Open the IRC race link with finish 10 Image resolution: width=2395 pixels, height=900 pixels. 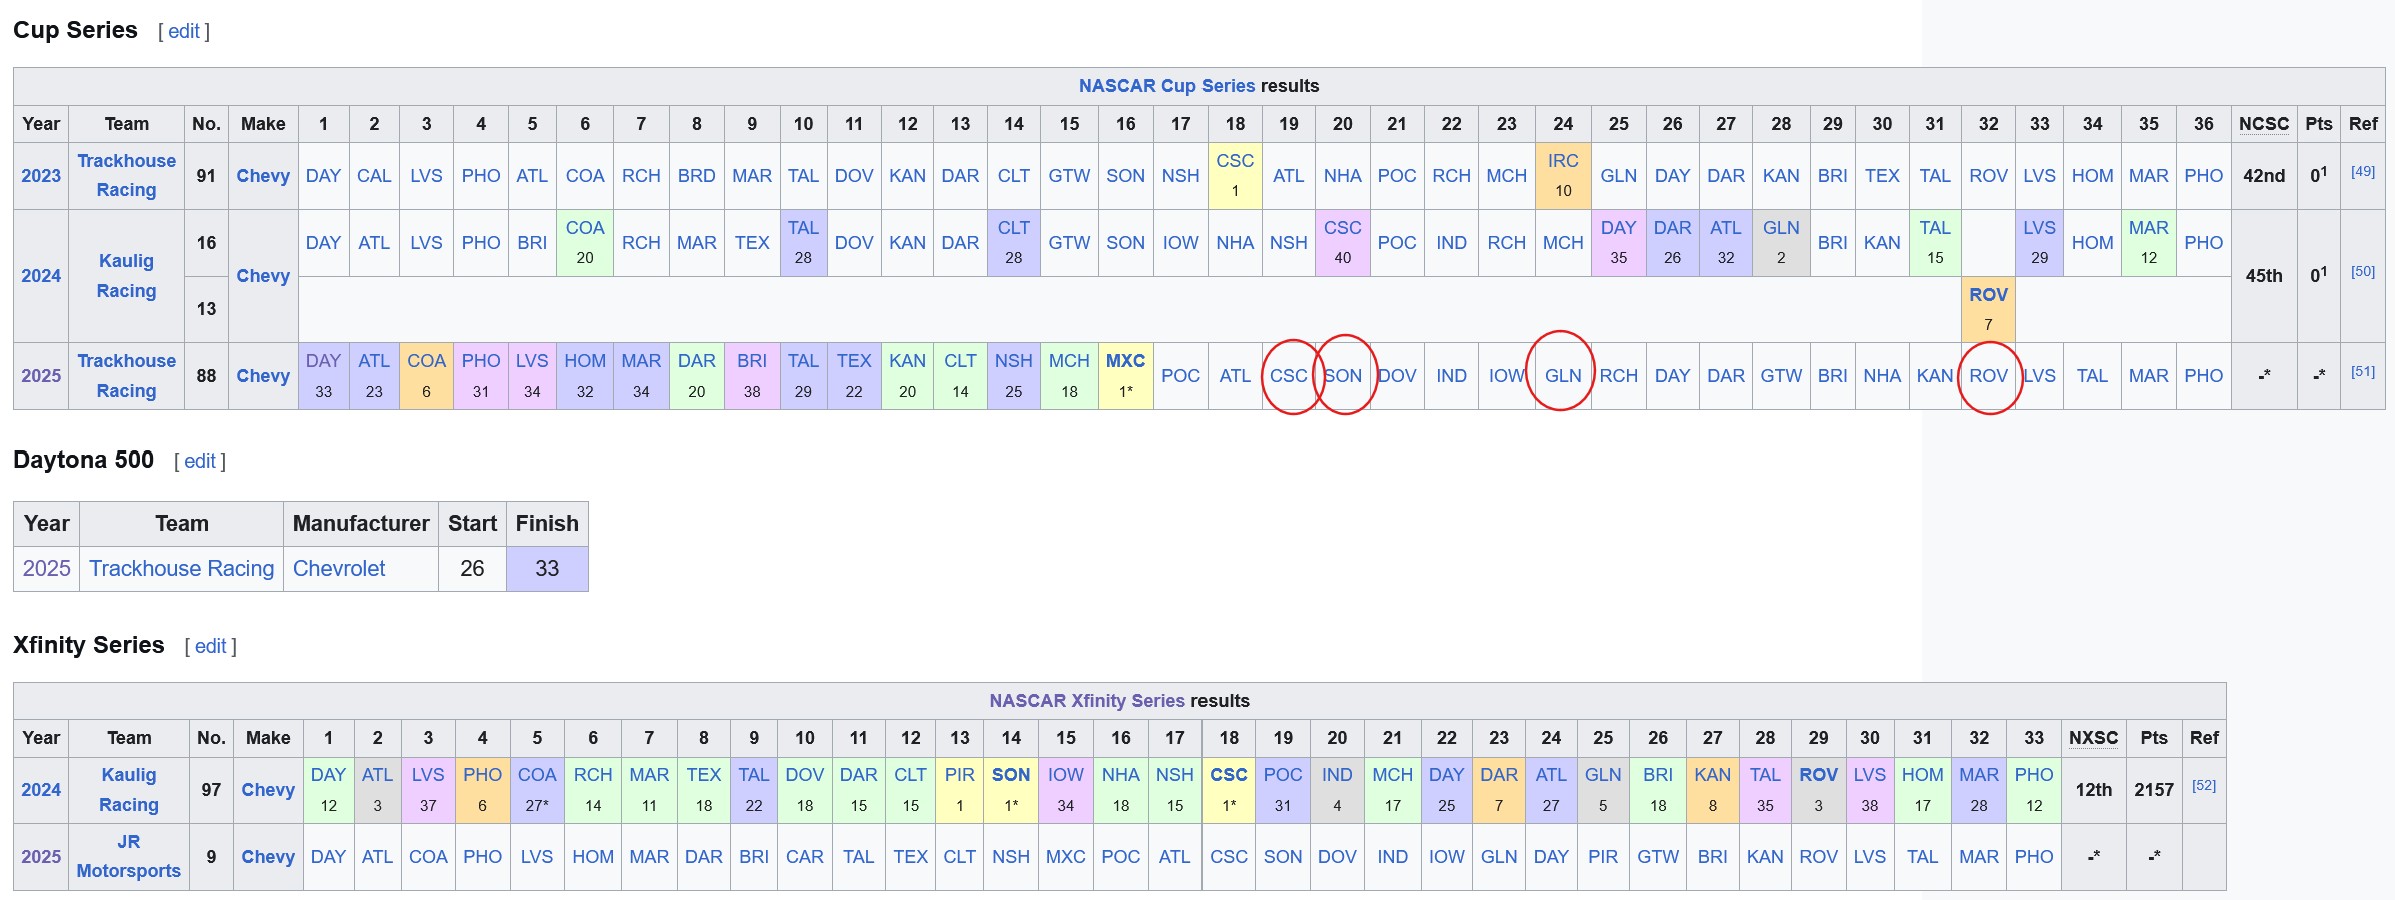1563,161
